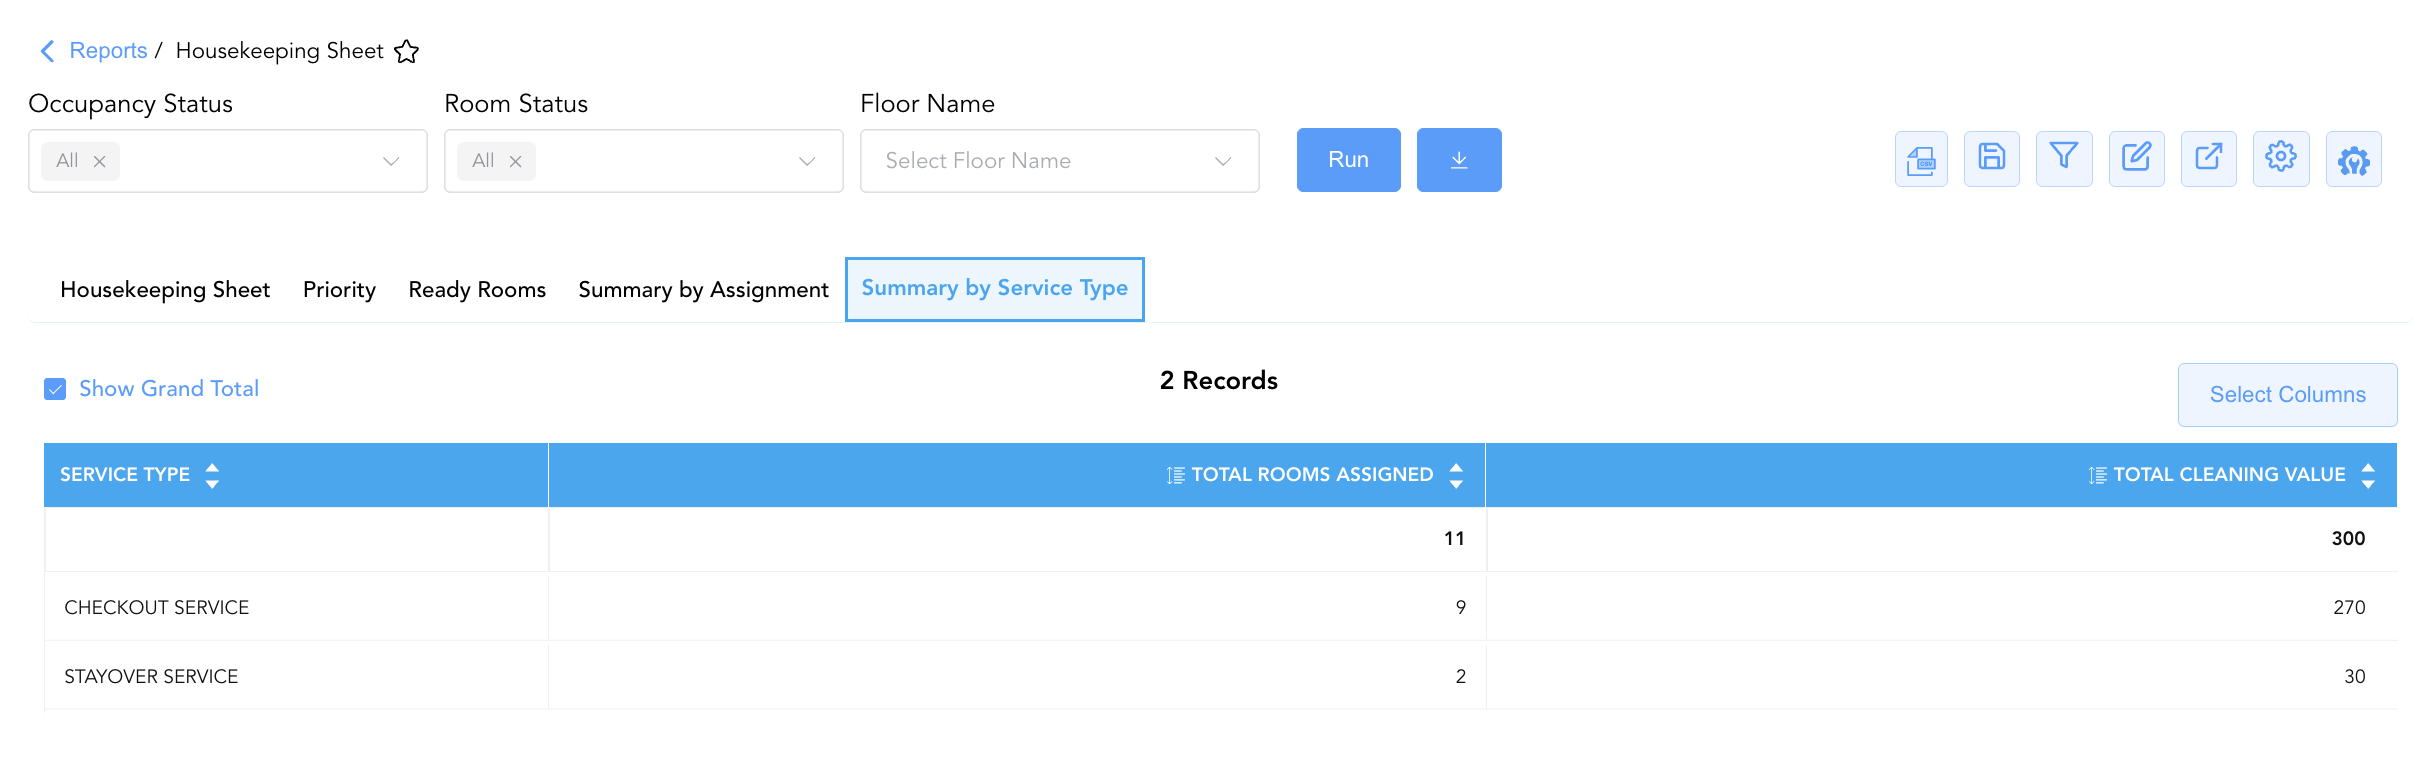The height and width of the screenshot is (772, 2428).
Task: Click the CHECKOUT SERVICE row label
Action: (x=157, y=608)
